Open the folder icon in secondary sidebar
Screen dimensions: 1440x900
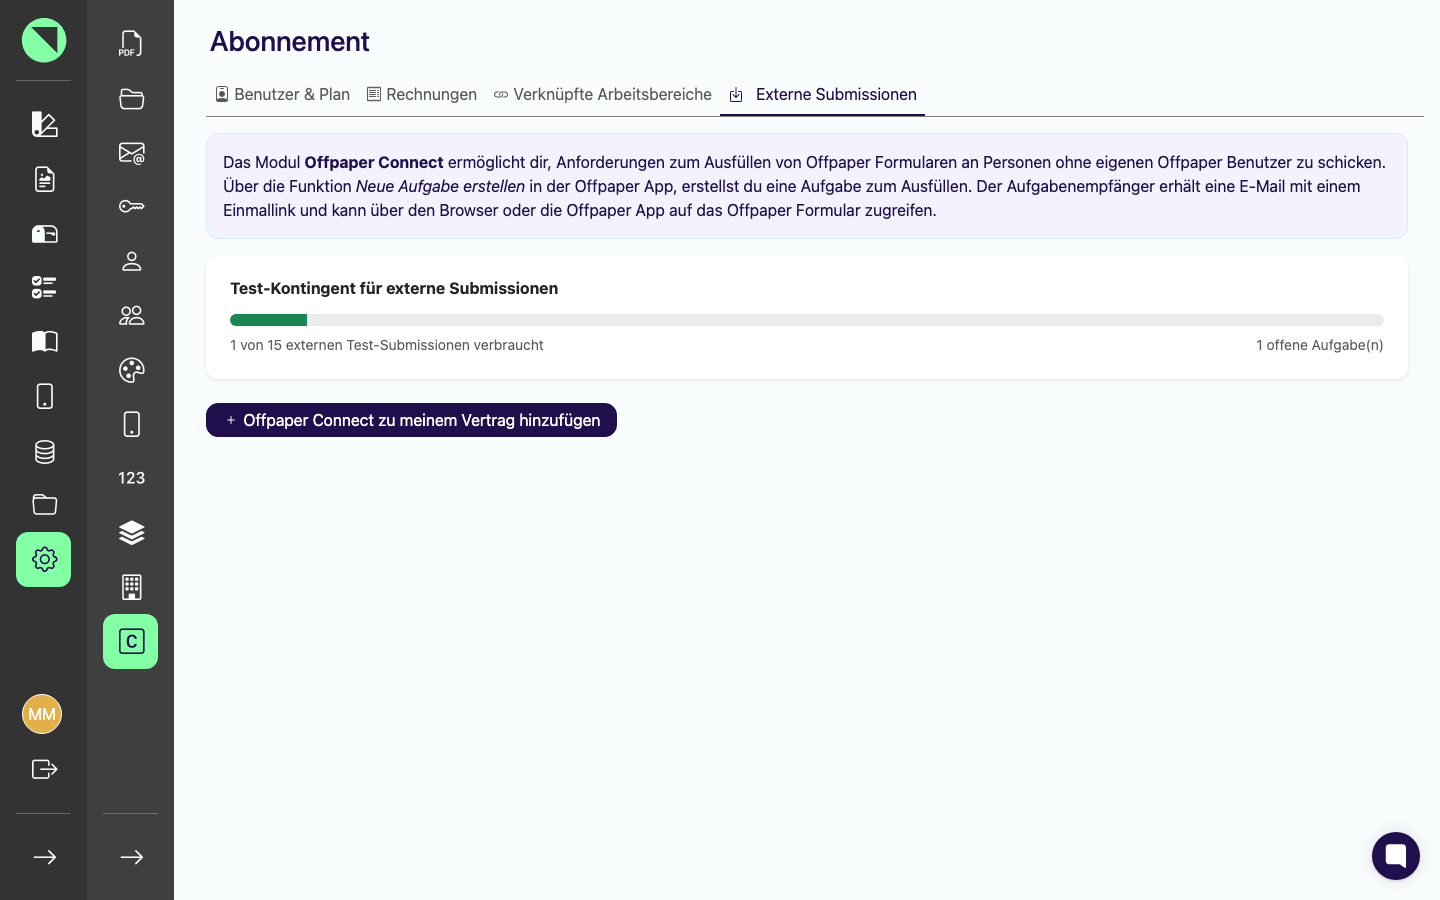pos(131,98)
